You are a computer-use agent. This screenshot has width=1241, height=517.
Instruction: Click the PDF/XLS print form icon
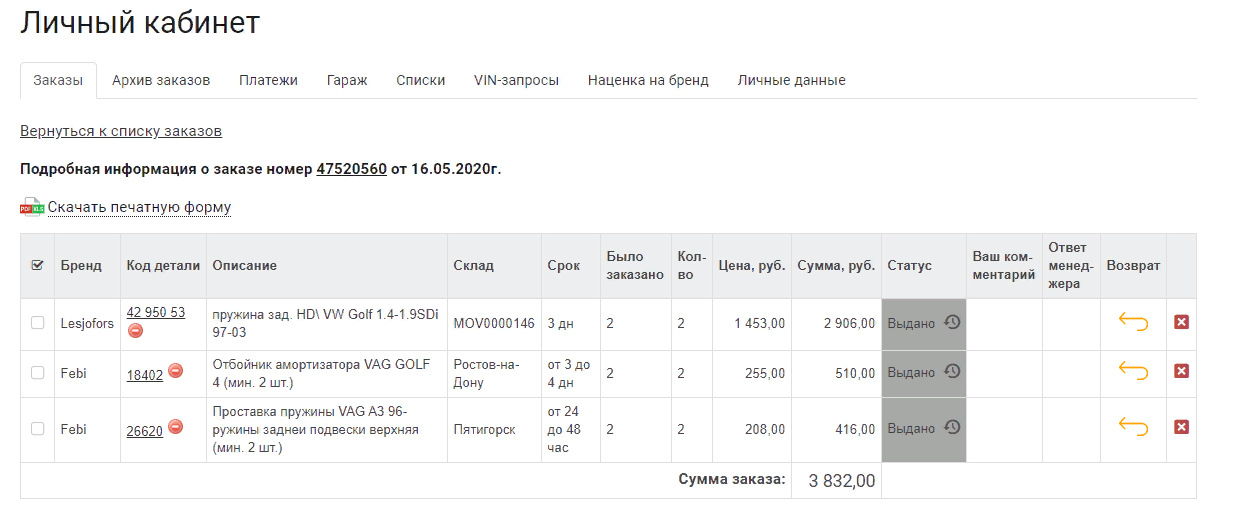pyautogui.click(x=32, y=207)
